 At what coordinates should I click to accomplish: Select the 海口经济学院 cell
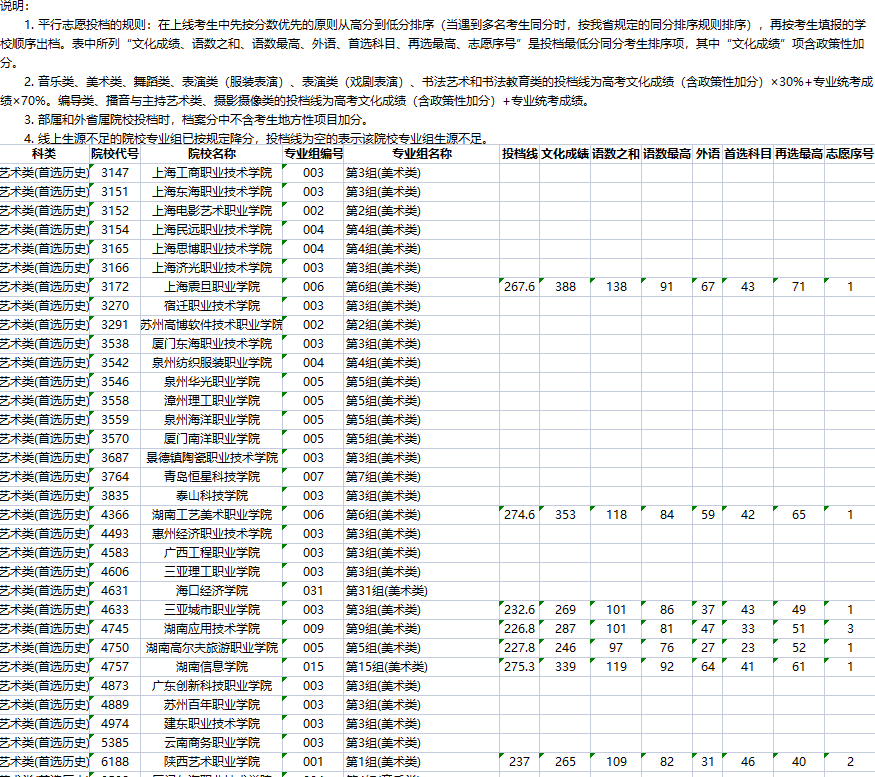click(x=211, y=591)
